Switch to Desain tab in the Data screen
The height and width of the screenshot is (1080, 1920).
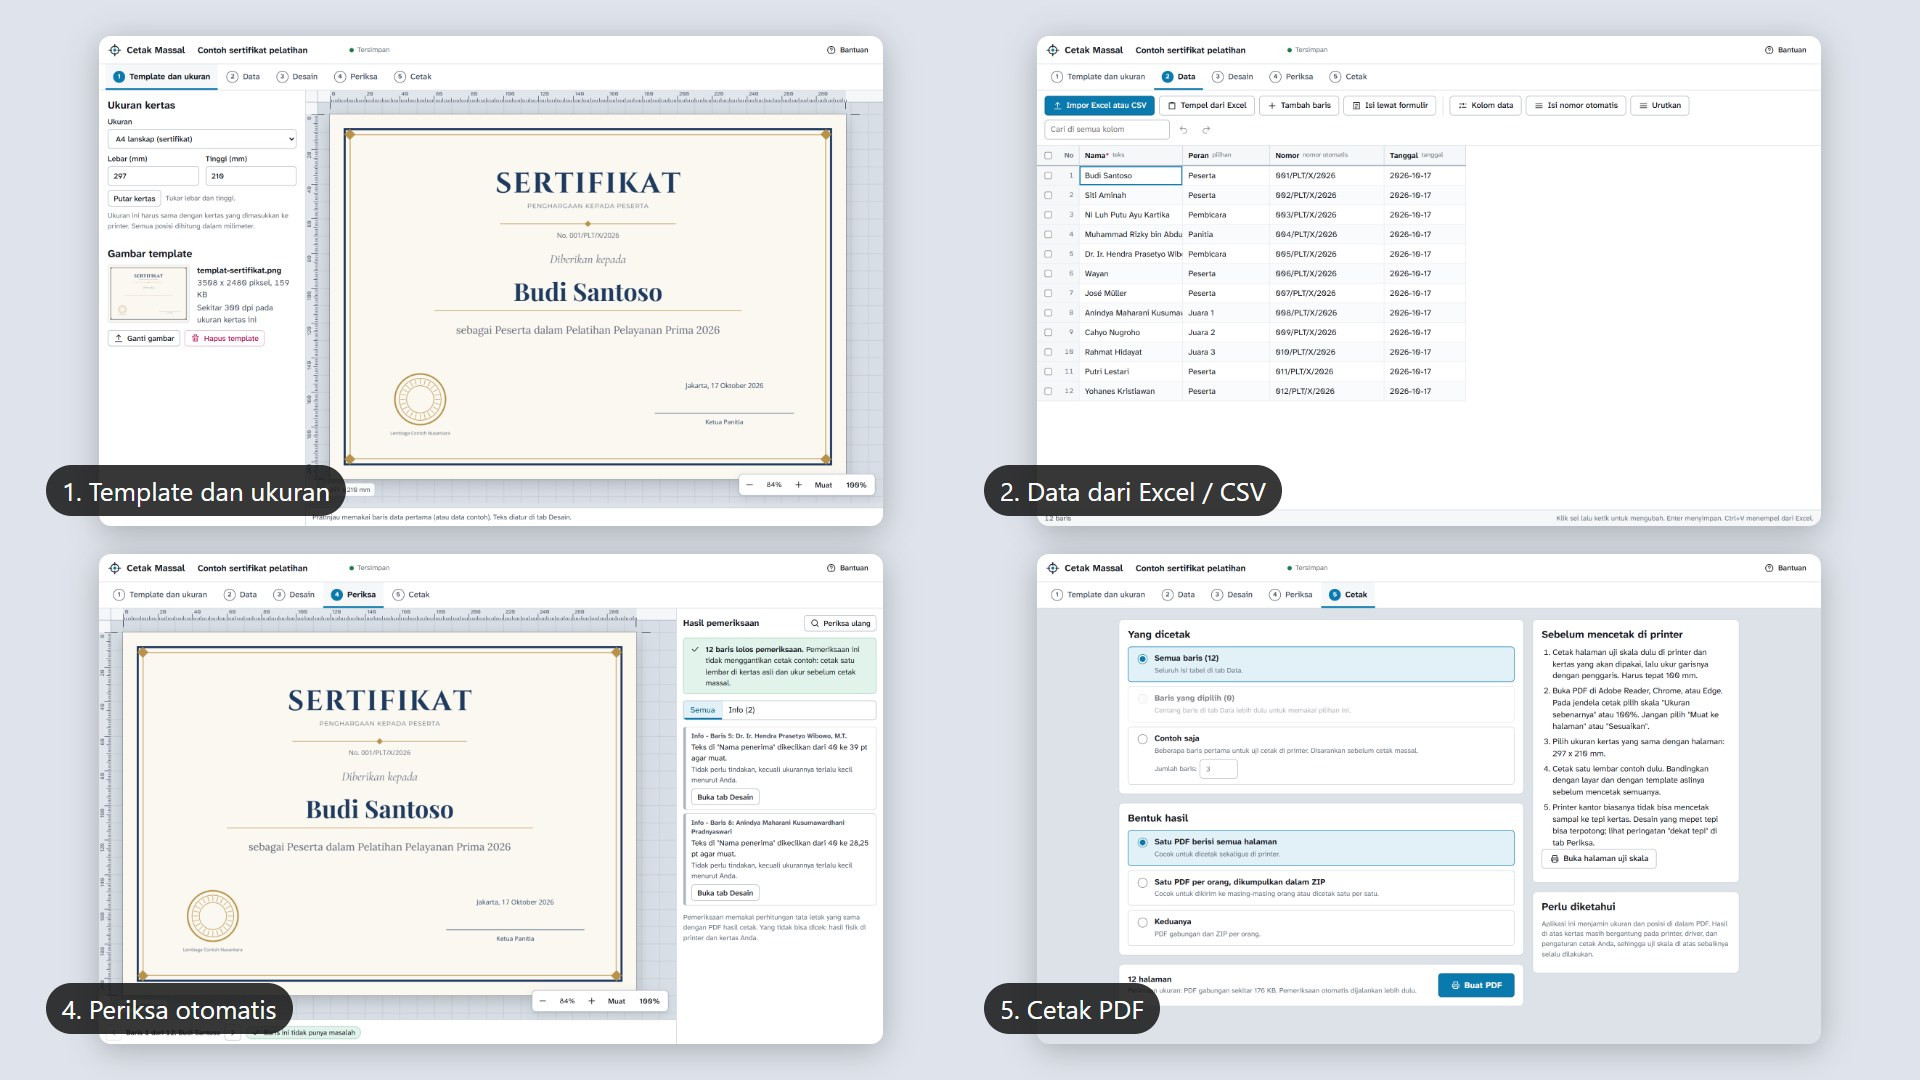point(1233,76)
